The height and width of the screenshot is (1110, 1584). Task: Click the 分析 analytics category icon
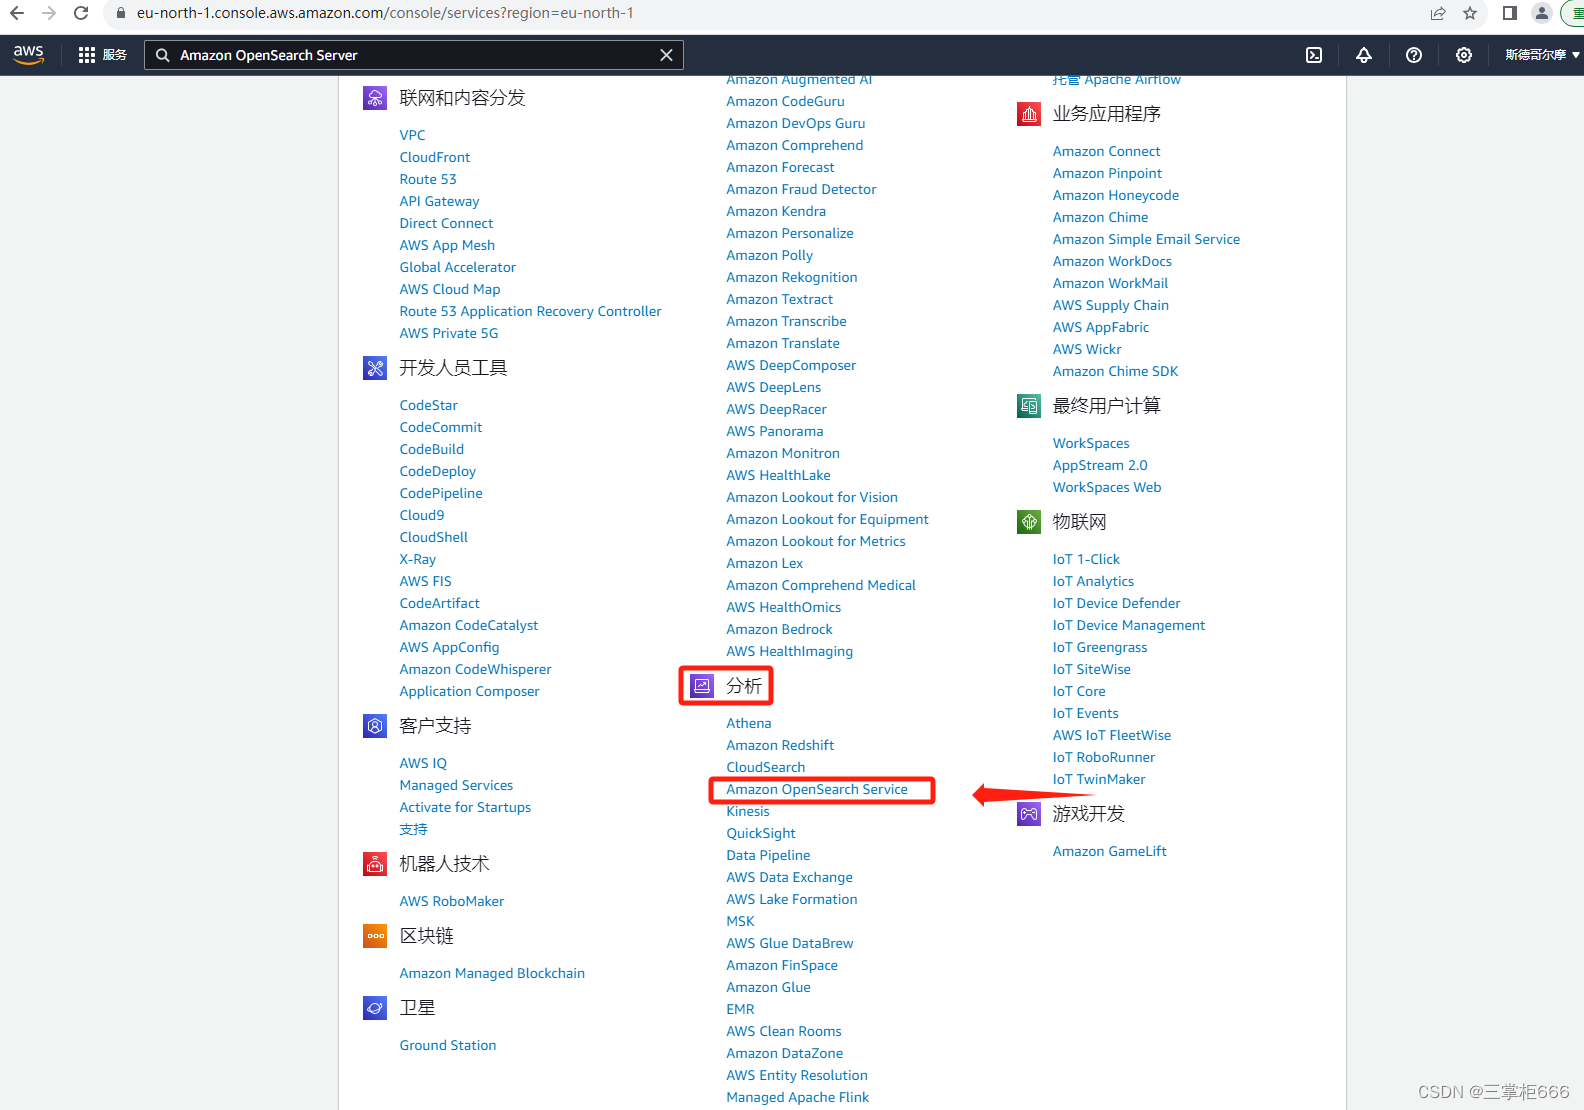(702, 686)
